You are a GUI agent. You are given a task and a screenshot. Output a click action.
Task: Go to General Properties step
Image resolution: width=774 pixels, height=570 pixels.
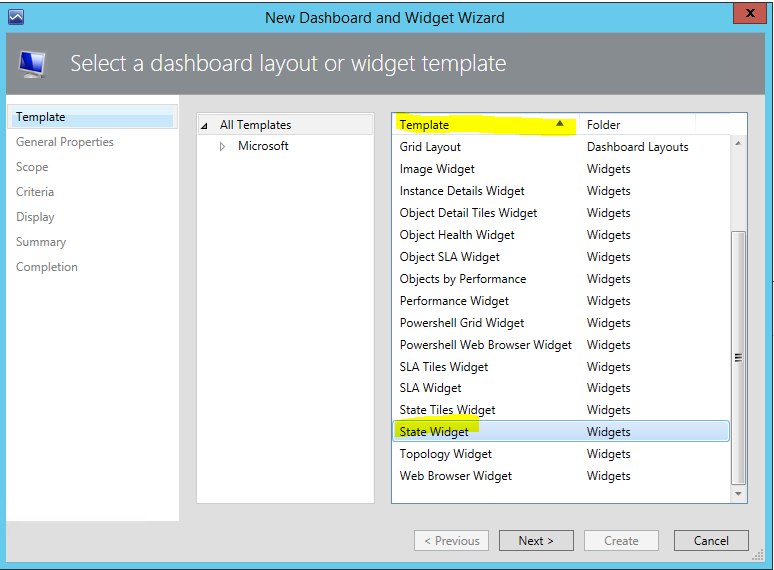tap(65, 142)
